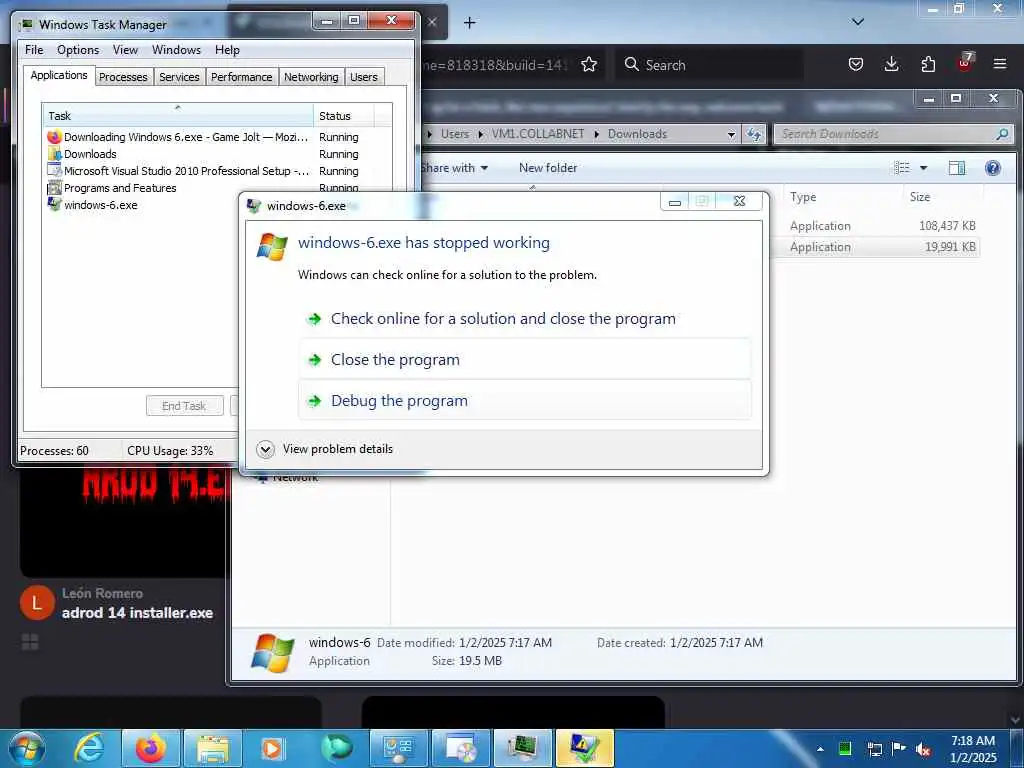Open Windows Explorer taskbar button
The height and width of the screenshot is (768, 1024).
[213, 748]
